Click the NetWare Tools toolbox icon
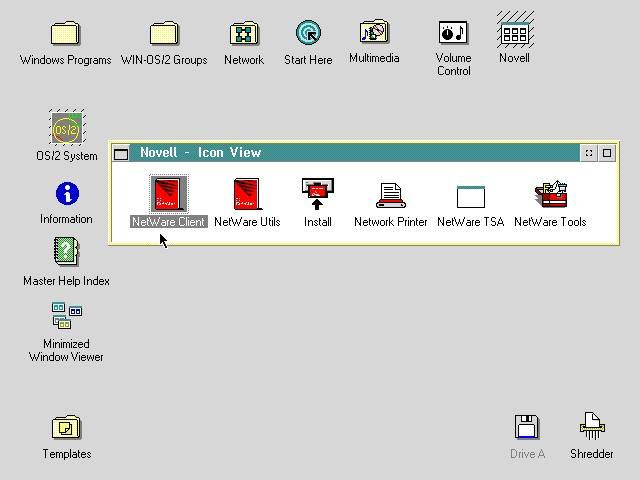This screenshot has width=640, height=480. tap(551, 194)
